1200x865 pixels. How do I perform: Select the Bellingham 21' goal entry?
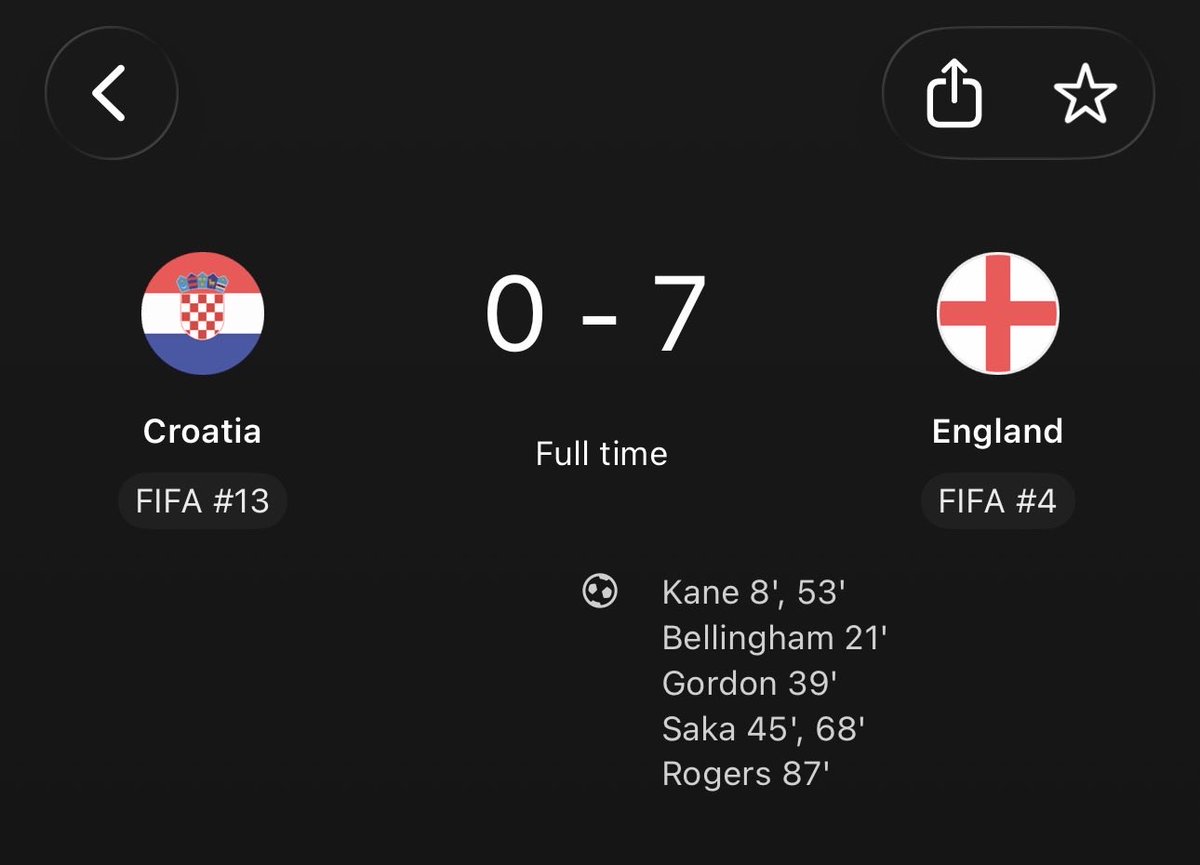click(x=775, y=638)
